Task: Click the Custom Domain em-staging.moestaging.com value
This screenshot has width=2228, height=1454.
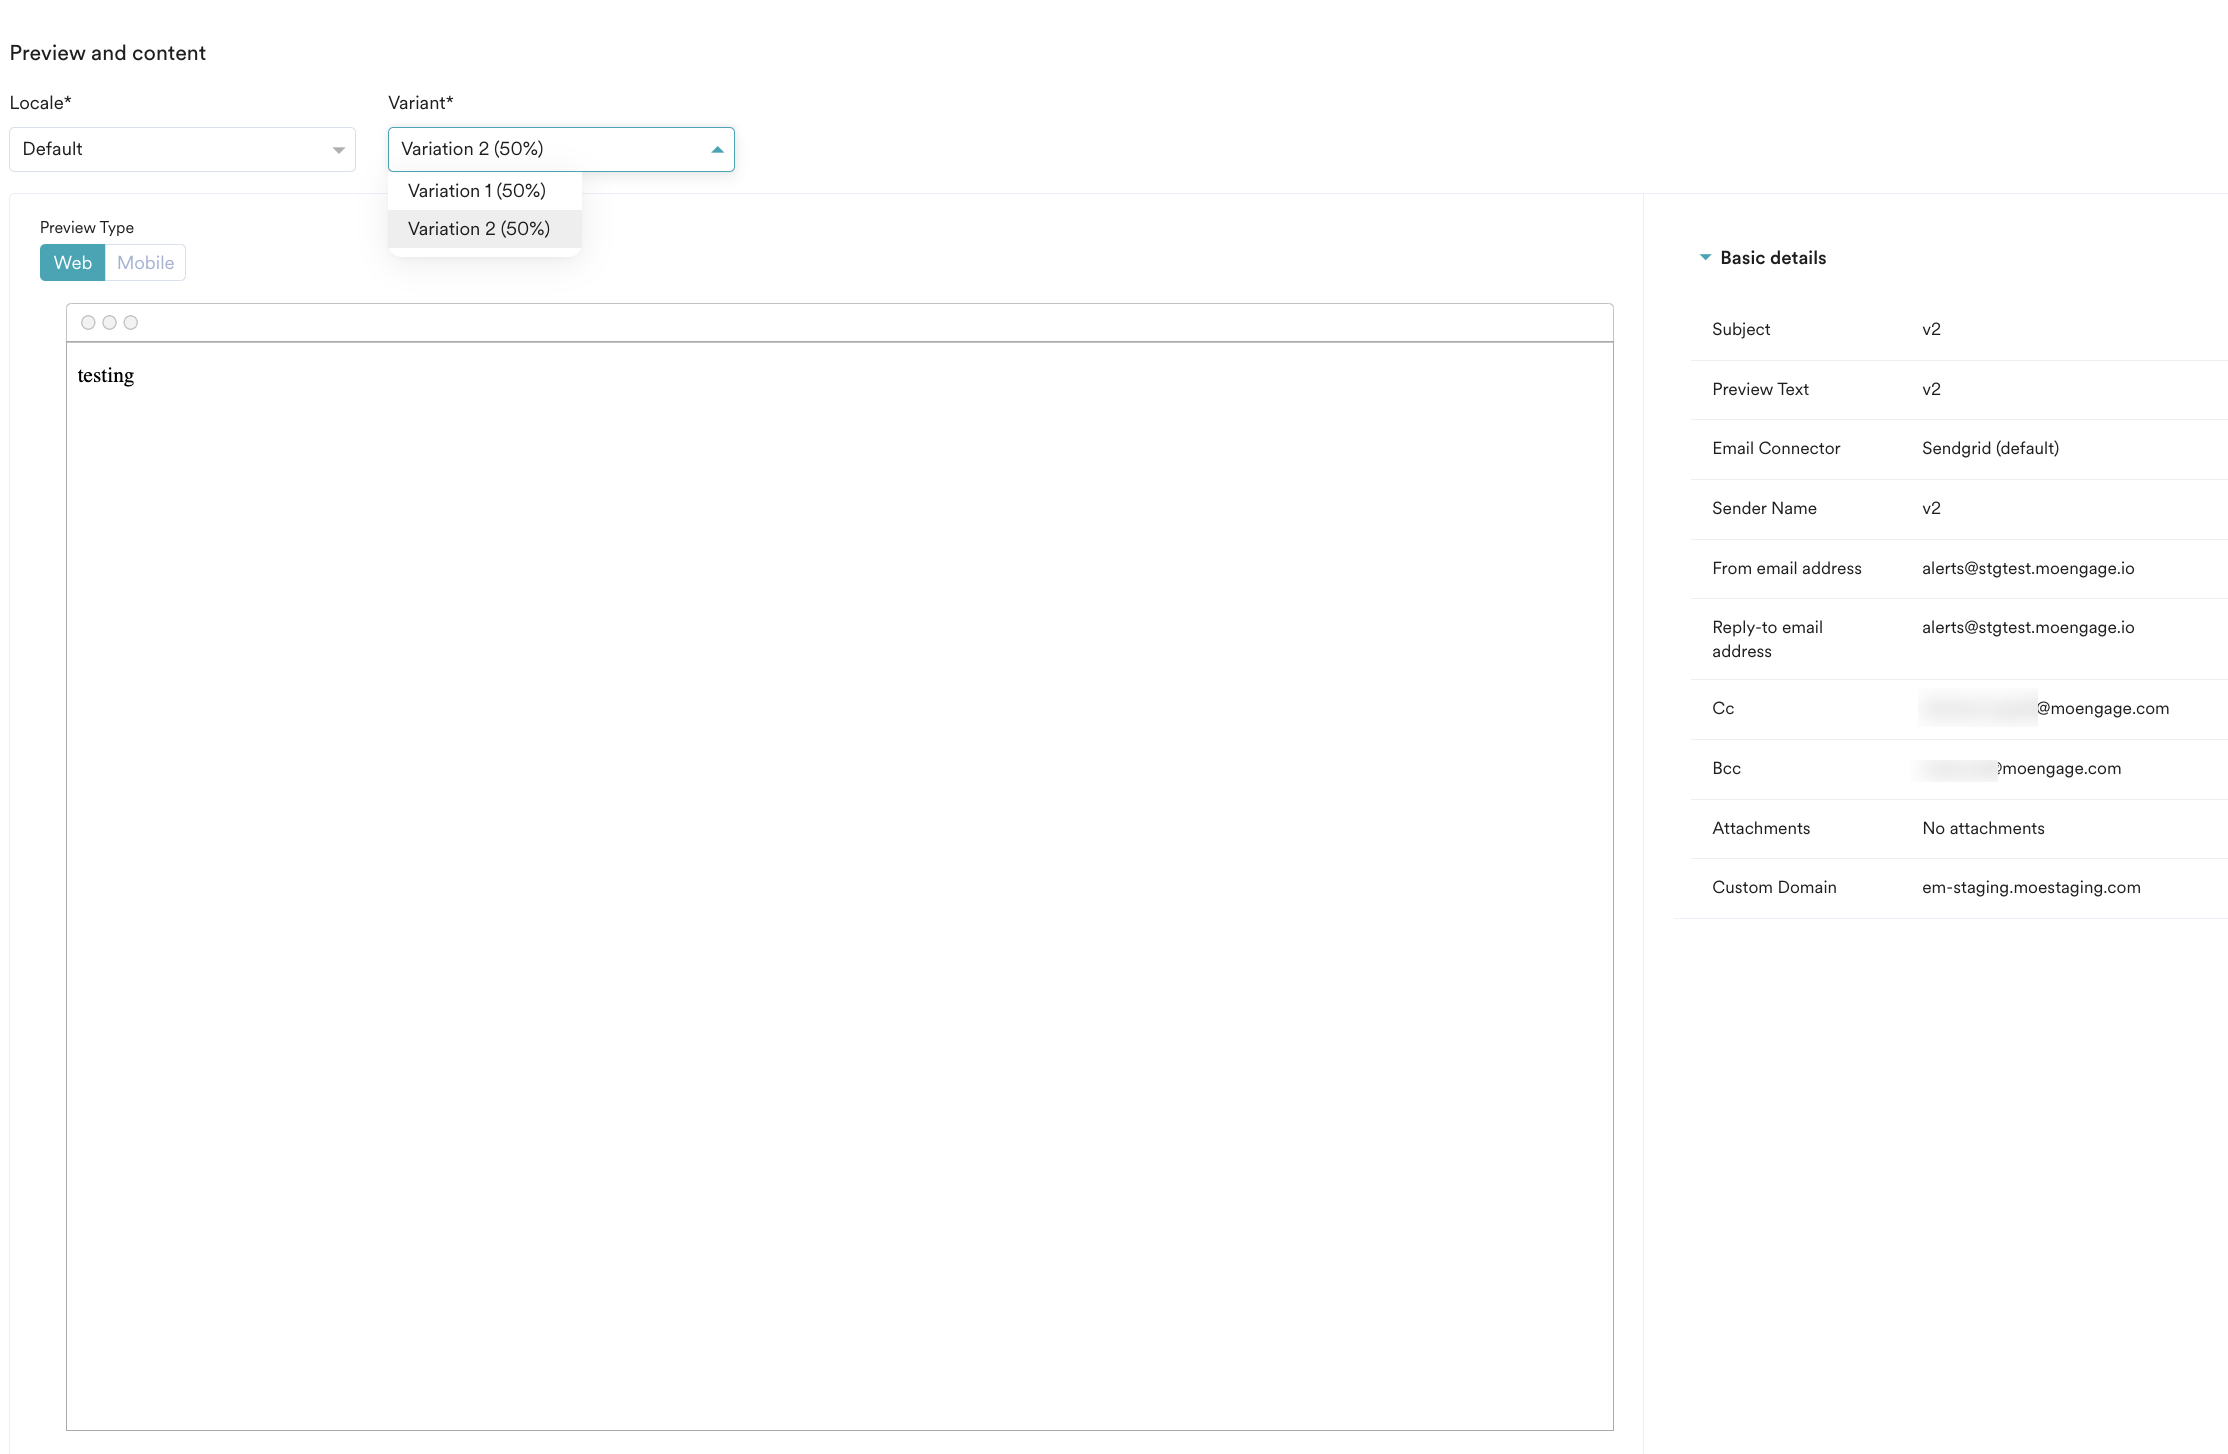Action: 2030,888
